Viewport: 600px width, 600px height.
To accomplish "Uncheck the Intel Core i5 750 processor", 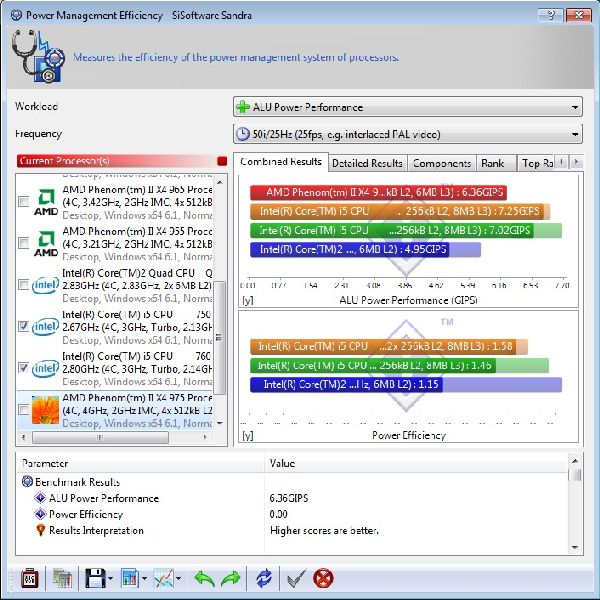I will pos(23,326).
